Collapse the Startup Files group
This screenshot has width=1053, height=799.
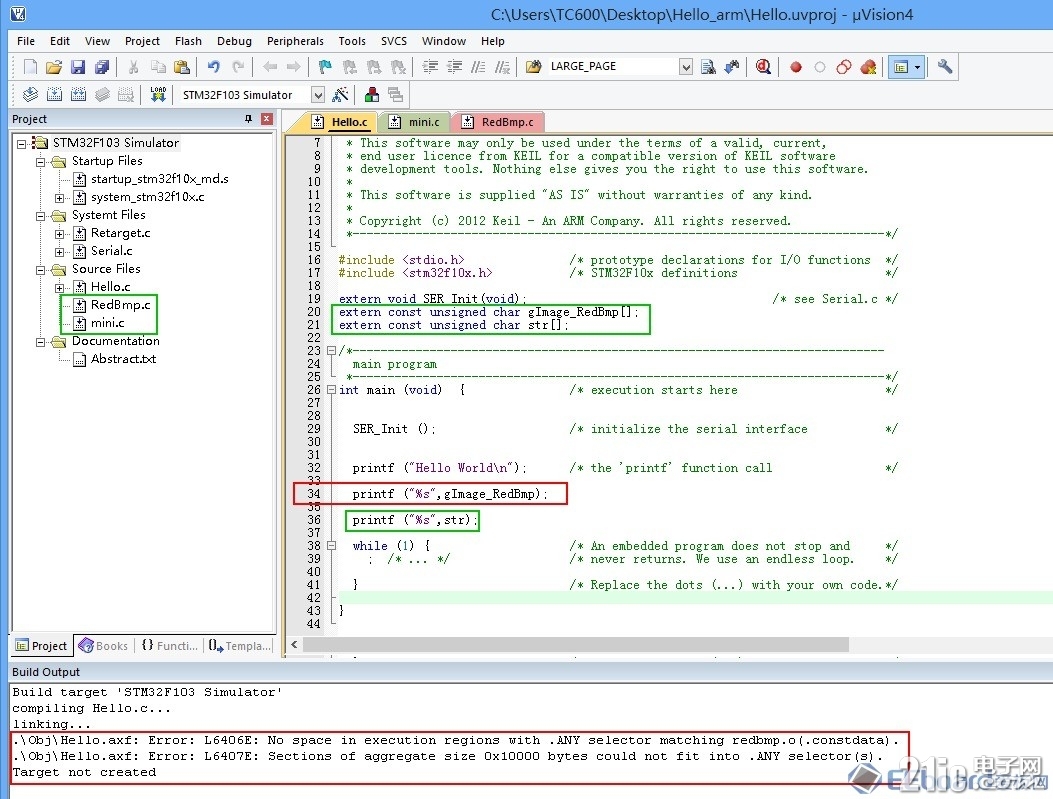pos(40,161)
